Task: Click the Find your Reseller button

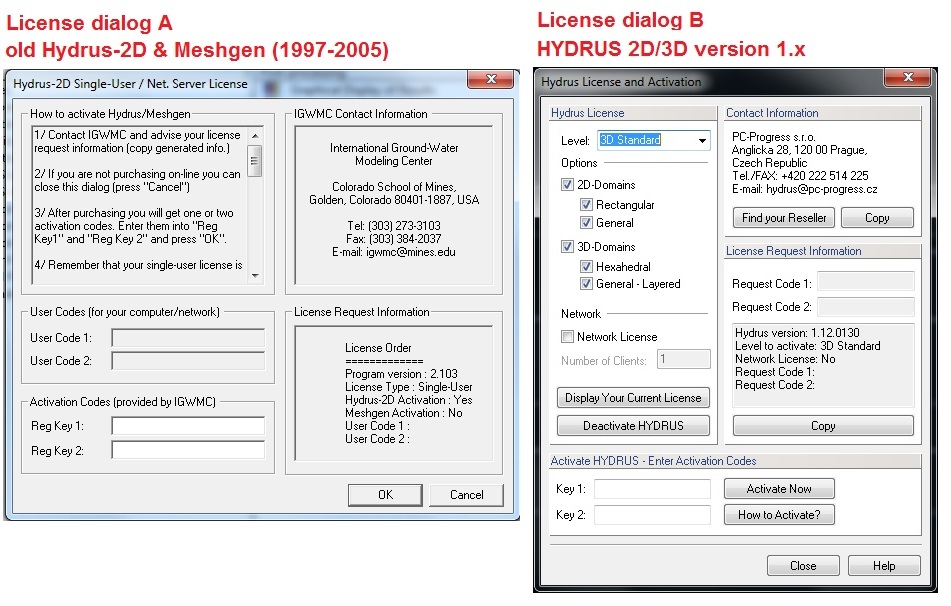Action: click(x=784, y=218)
